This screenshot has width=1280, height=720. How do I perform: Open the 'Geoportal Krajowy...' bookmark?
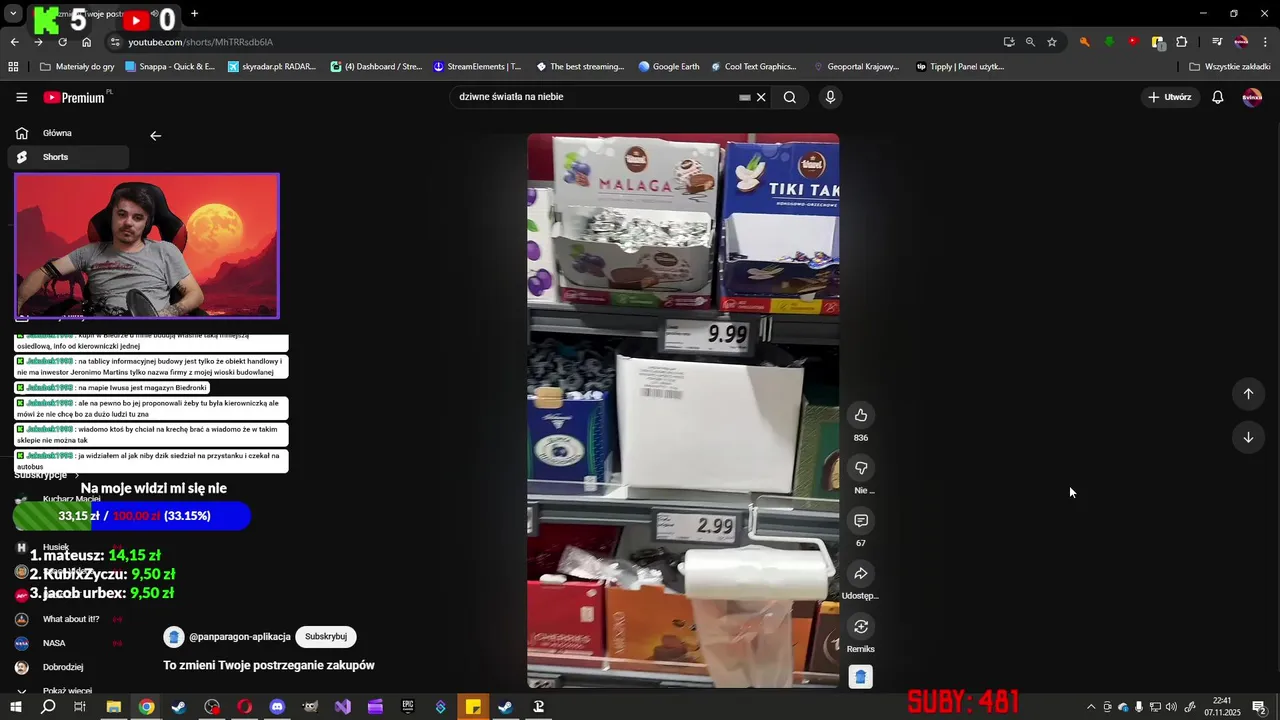click(857, 67)
